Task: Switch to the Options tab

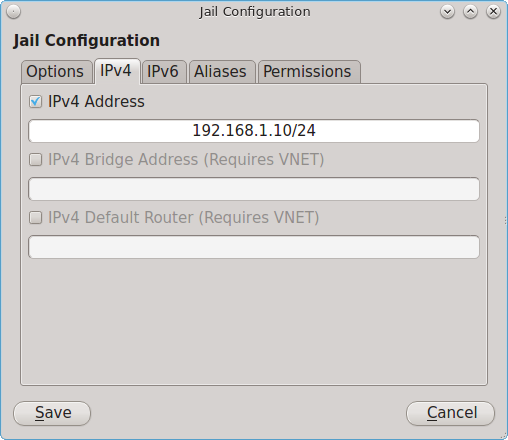Action: (x=56, y=72)
